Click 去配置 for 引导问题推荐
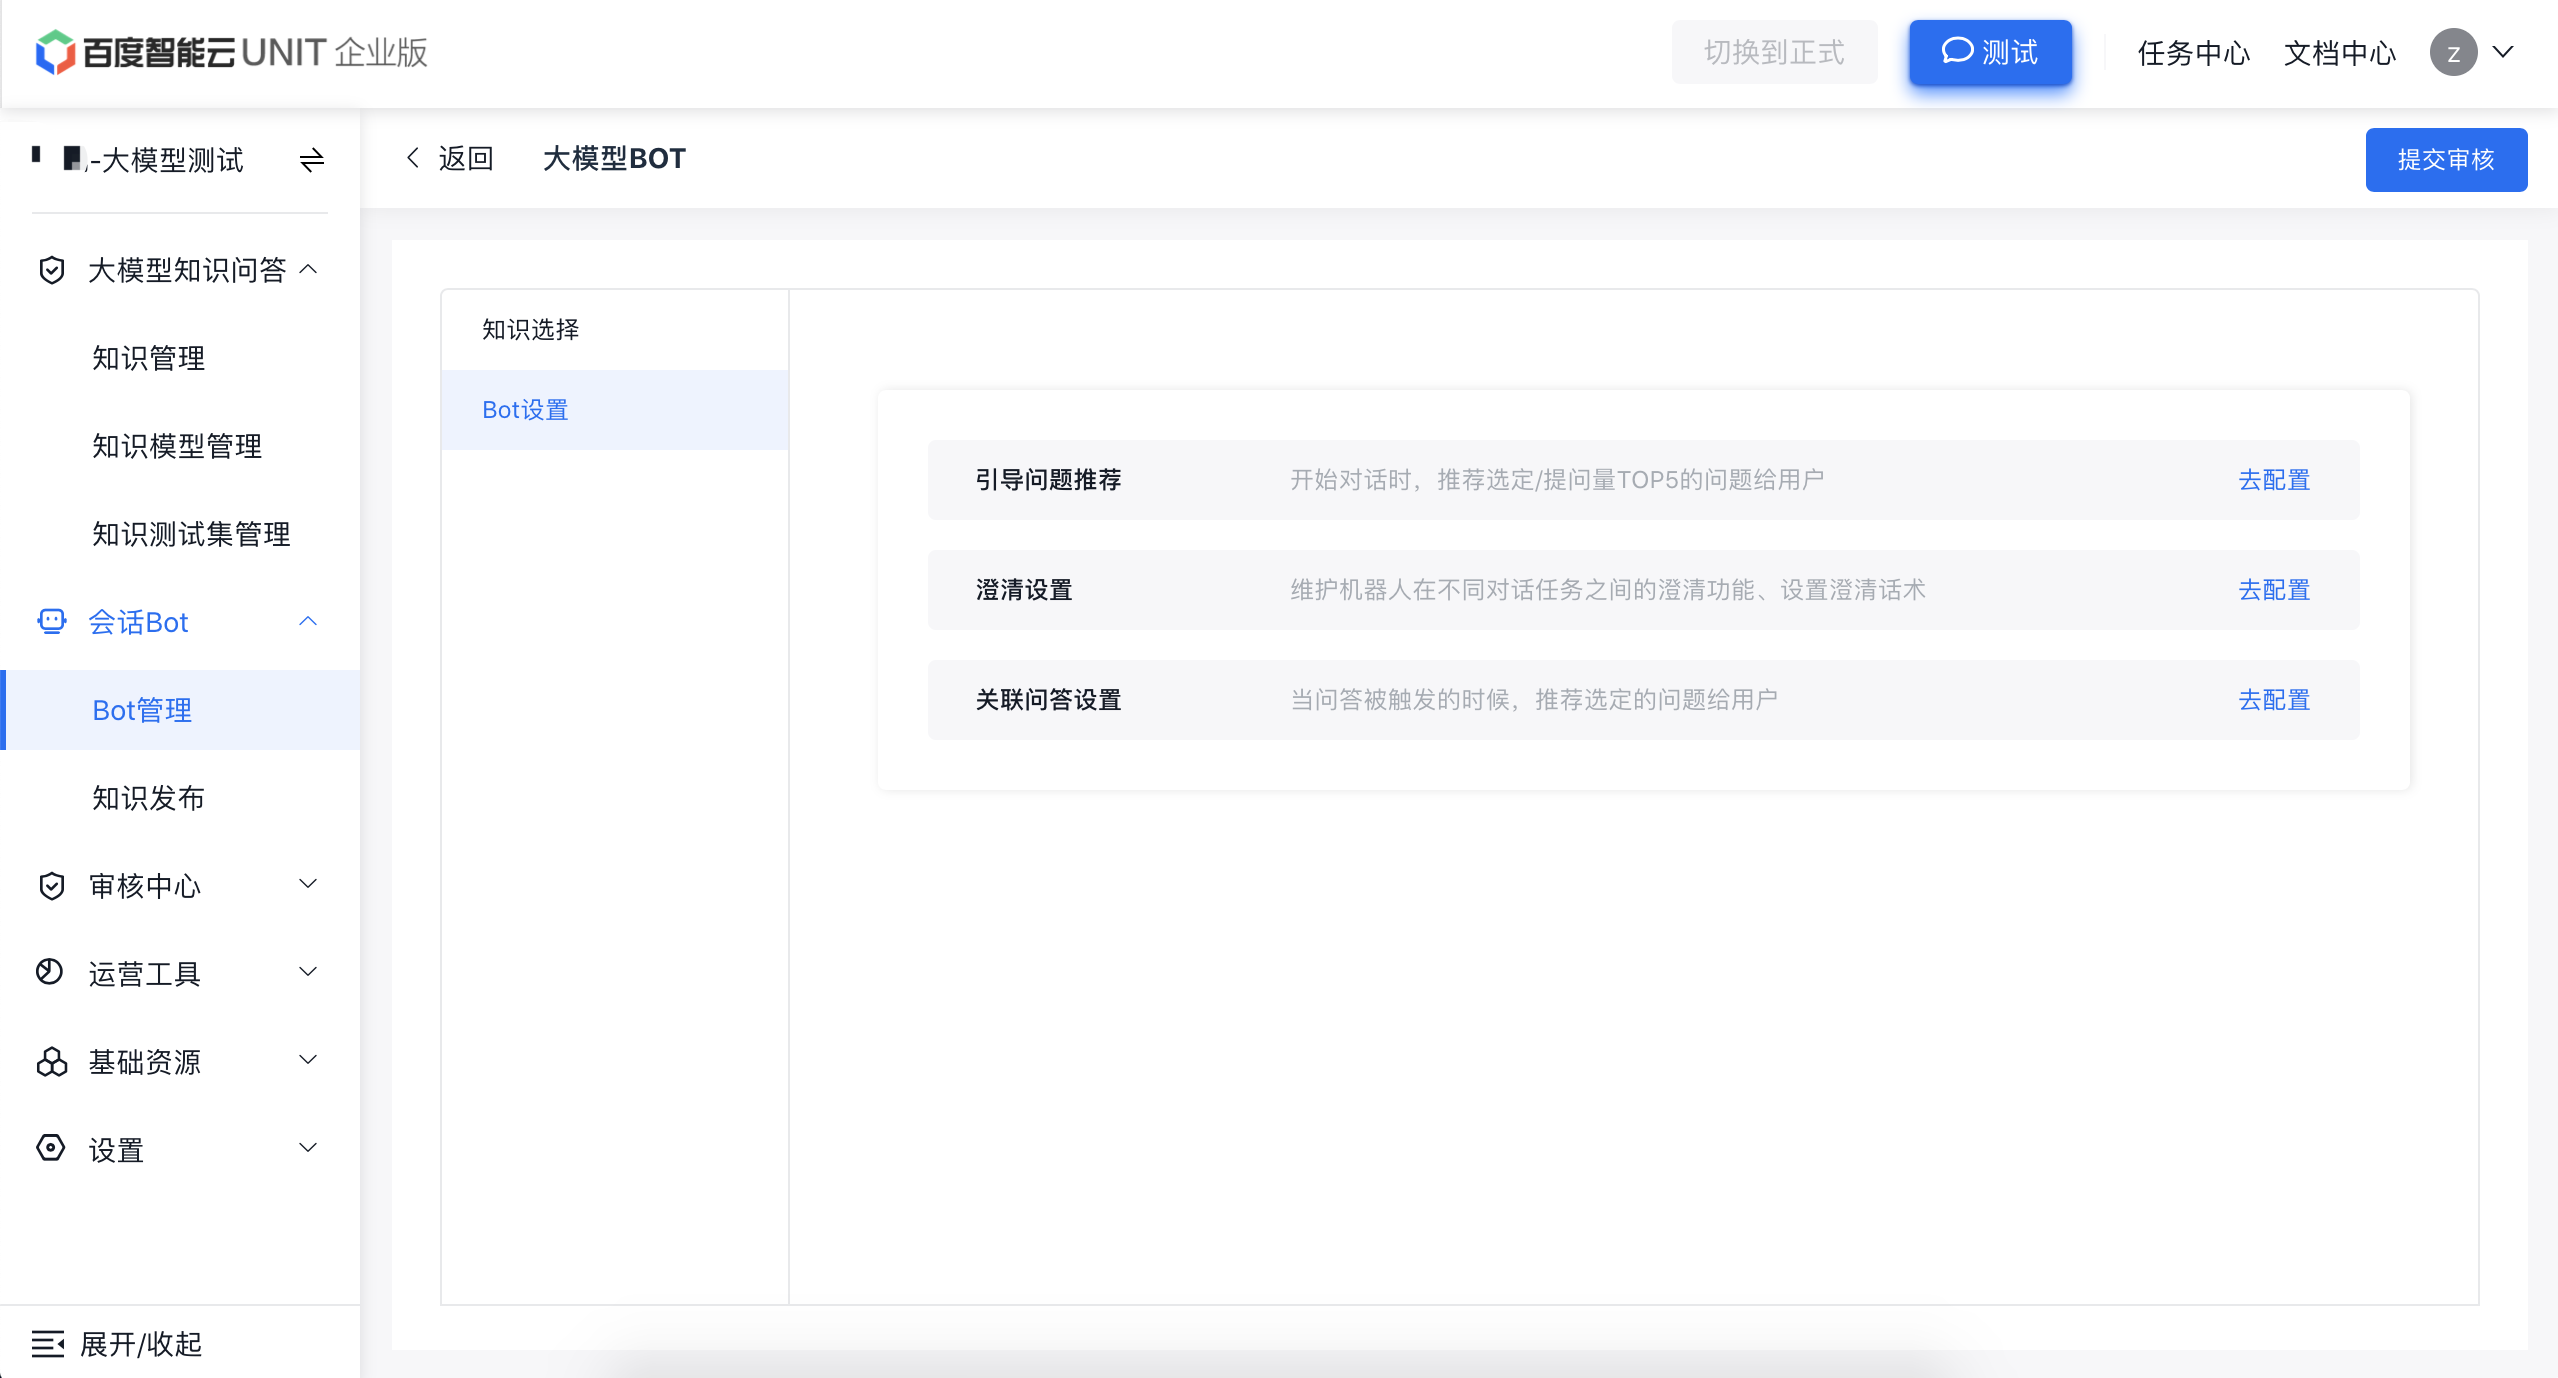This screenshot has width=2558, height=1378. pos(2274,480)
